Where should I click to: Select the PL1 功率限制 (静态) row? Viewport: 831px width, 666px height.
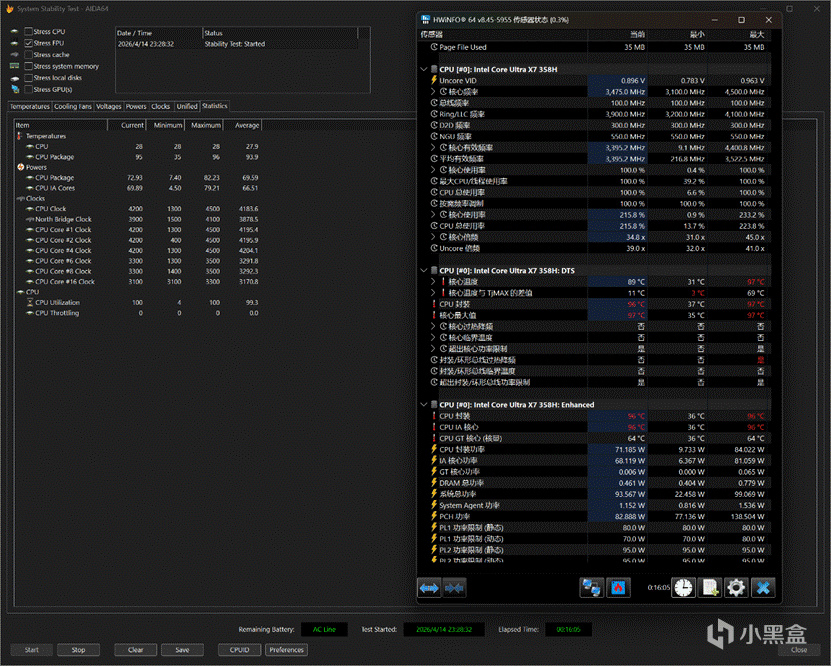click(598, 528)
